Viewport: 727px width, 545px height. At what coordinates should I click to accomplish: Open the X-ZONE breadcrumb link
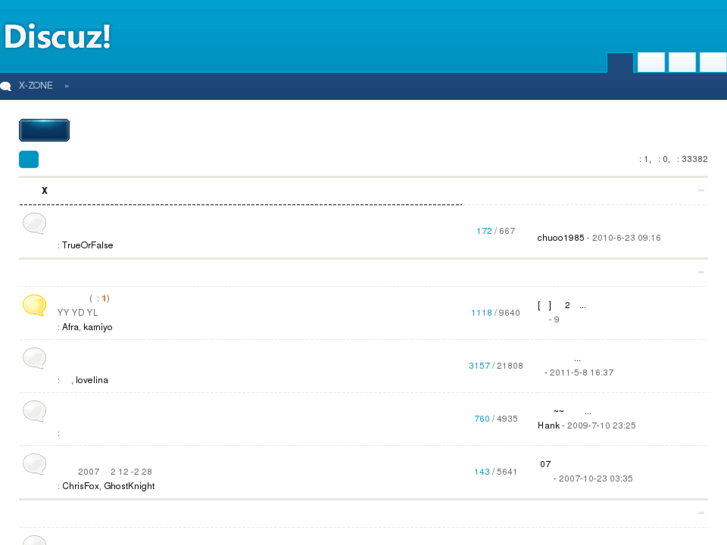(x=36, y=86)
